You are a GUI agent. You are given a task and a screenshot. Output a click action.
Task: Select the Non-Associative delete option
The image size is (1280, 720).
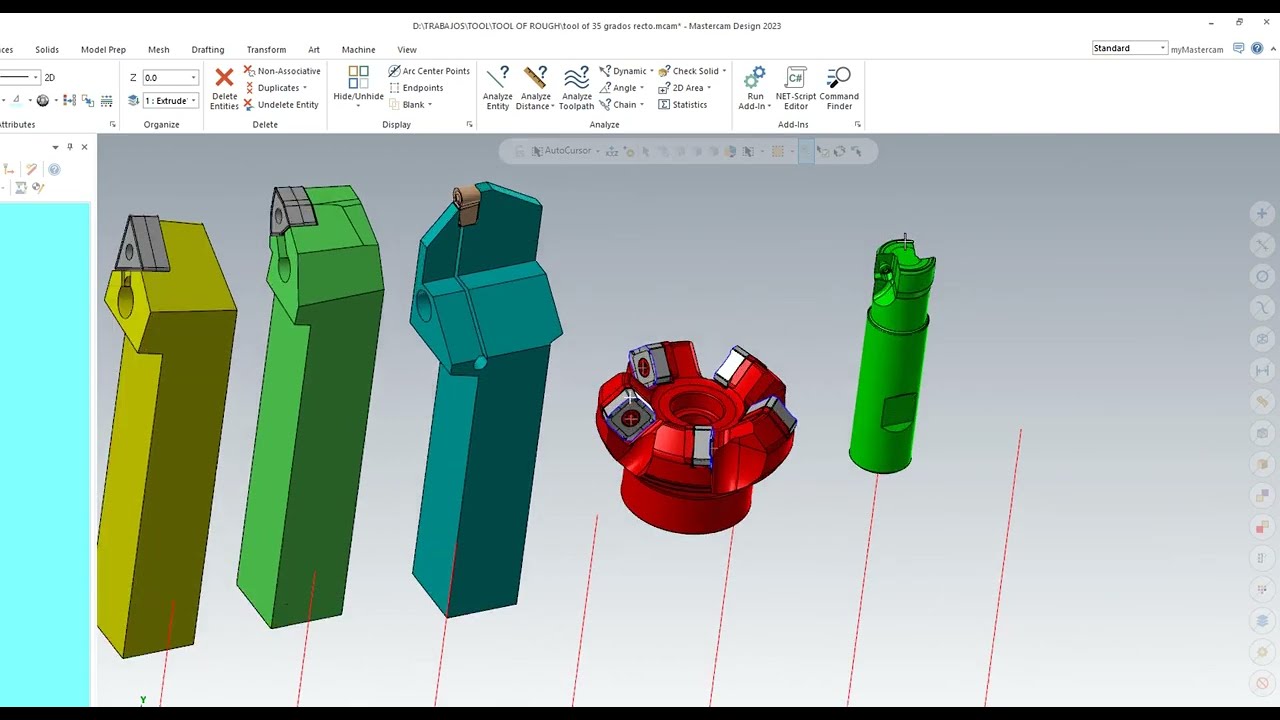coord(282,71)
